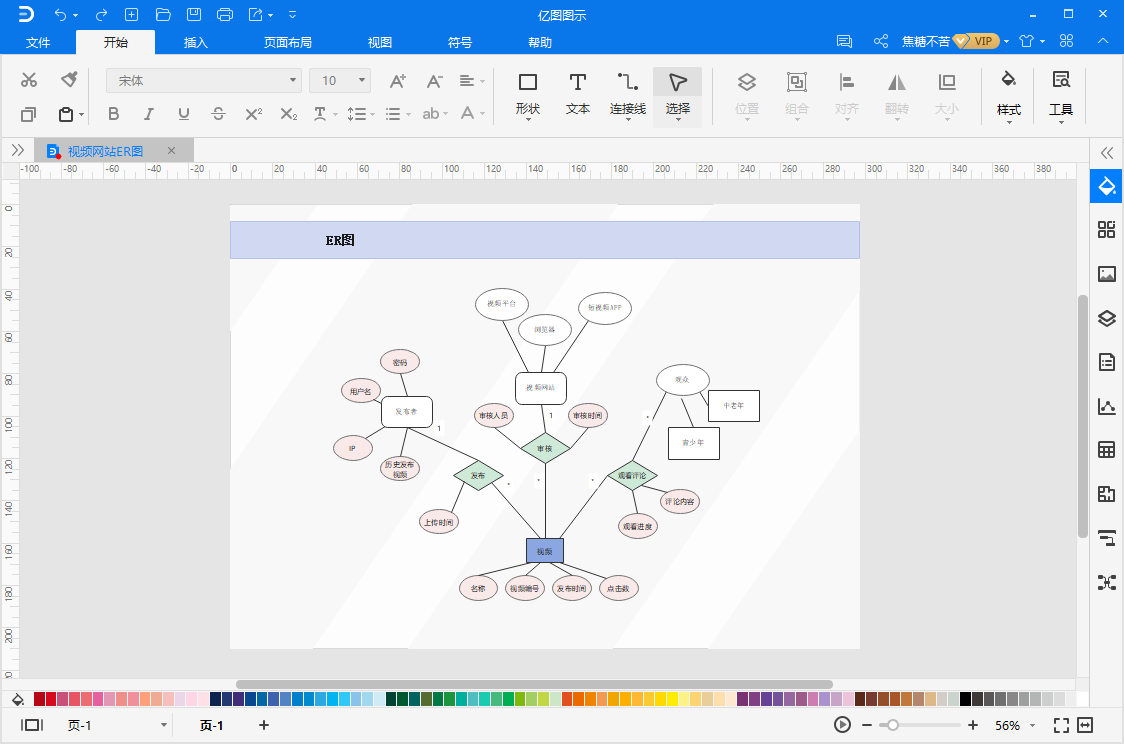Click the scissors Cut icon
The image size is (1124, 744).
[x=29, y=80]
